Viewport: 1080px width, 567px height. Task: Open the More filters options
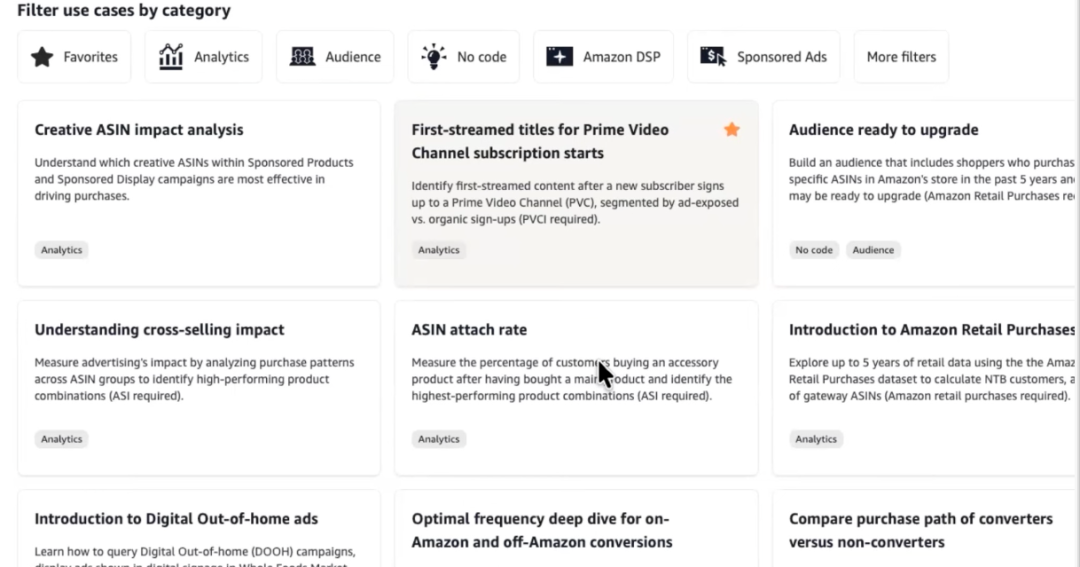click(901, 57)
